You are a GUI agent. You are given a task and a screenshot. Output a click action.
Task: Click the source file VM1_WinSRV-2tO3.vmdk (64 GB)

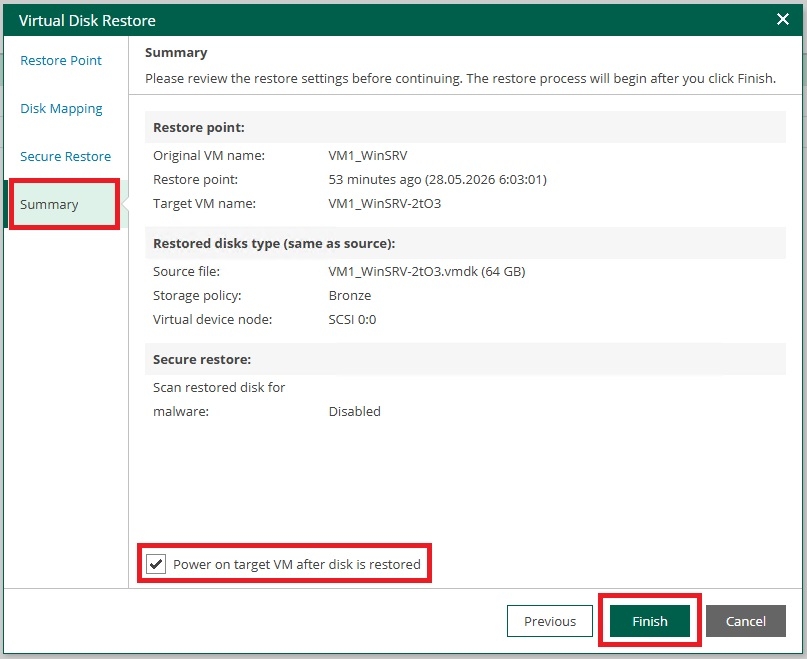[x=427, y=271]
